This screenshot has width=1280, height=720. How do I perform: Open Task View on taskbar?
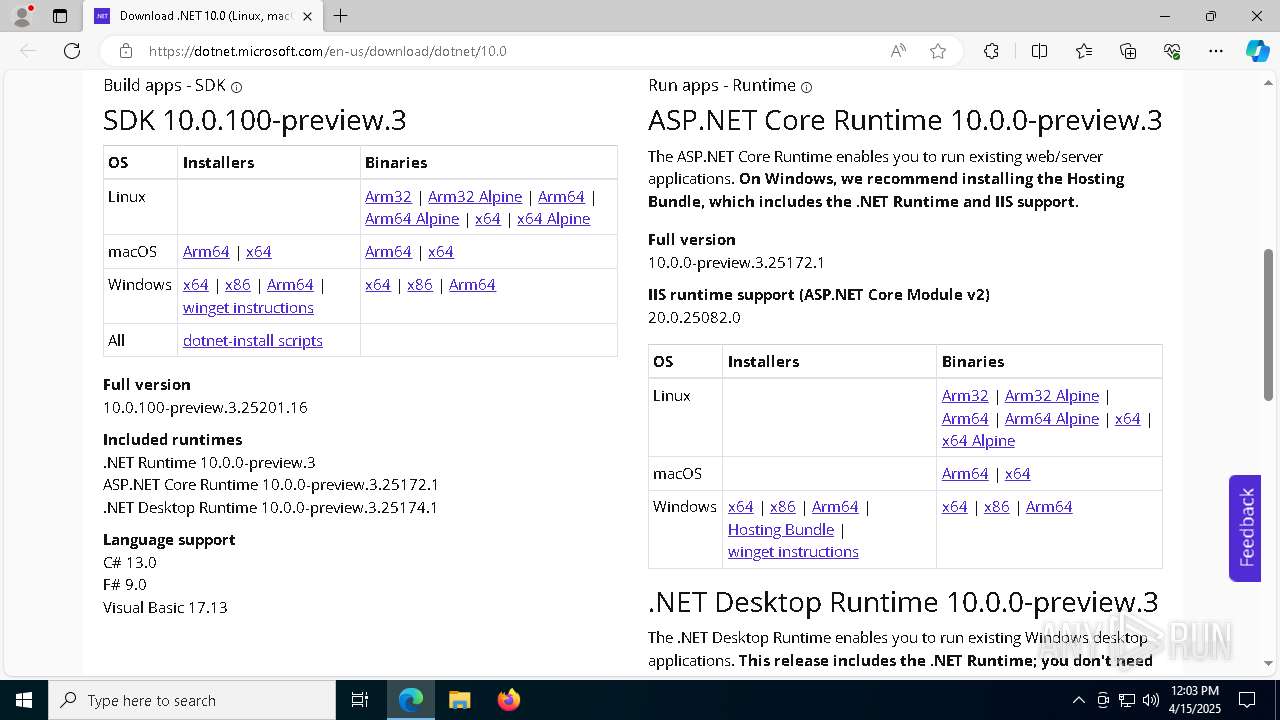pyautogui.click(x=360, y=700)
